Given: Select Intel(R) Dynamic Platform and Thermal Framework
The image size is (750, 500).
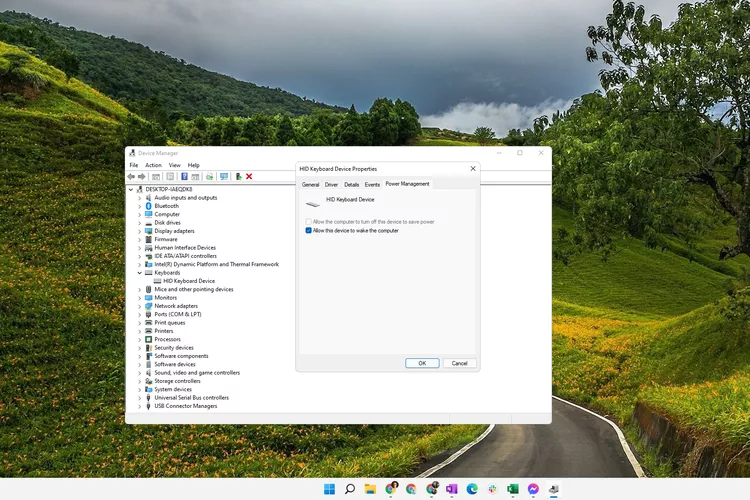Looking at the screenshot, I should 217,264.
